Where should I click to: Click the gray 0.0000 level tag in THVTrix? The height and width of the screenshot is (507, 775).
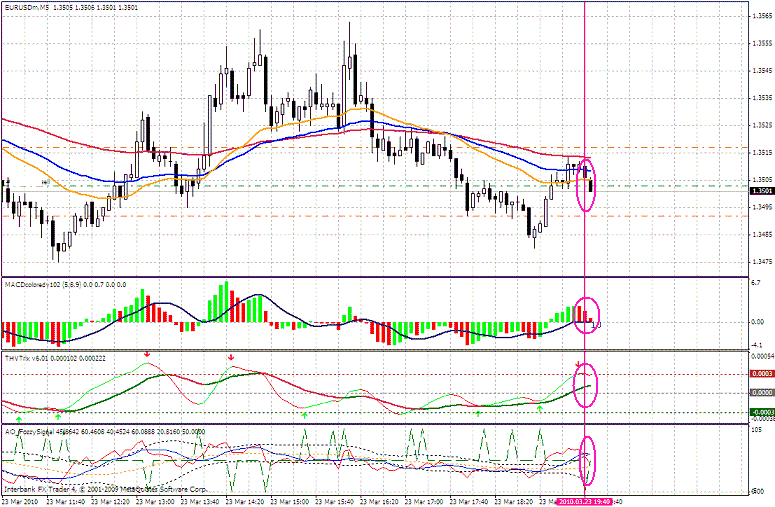pos(760,393)
